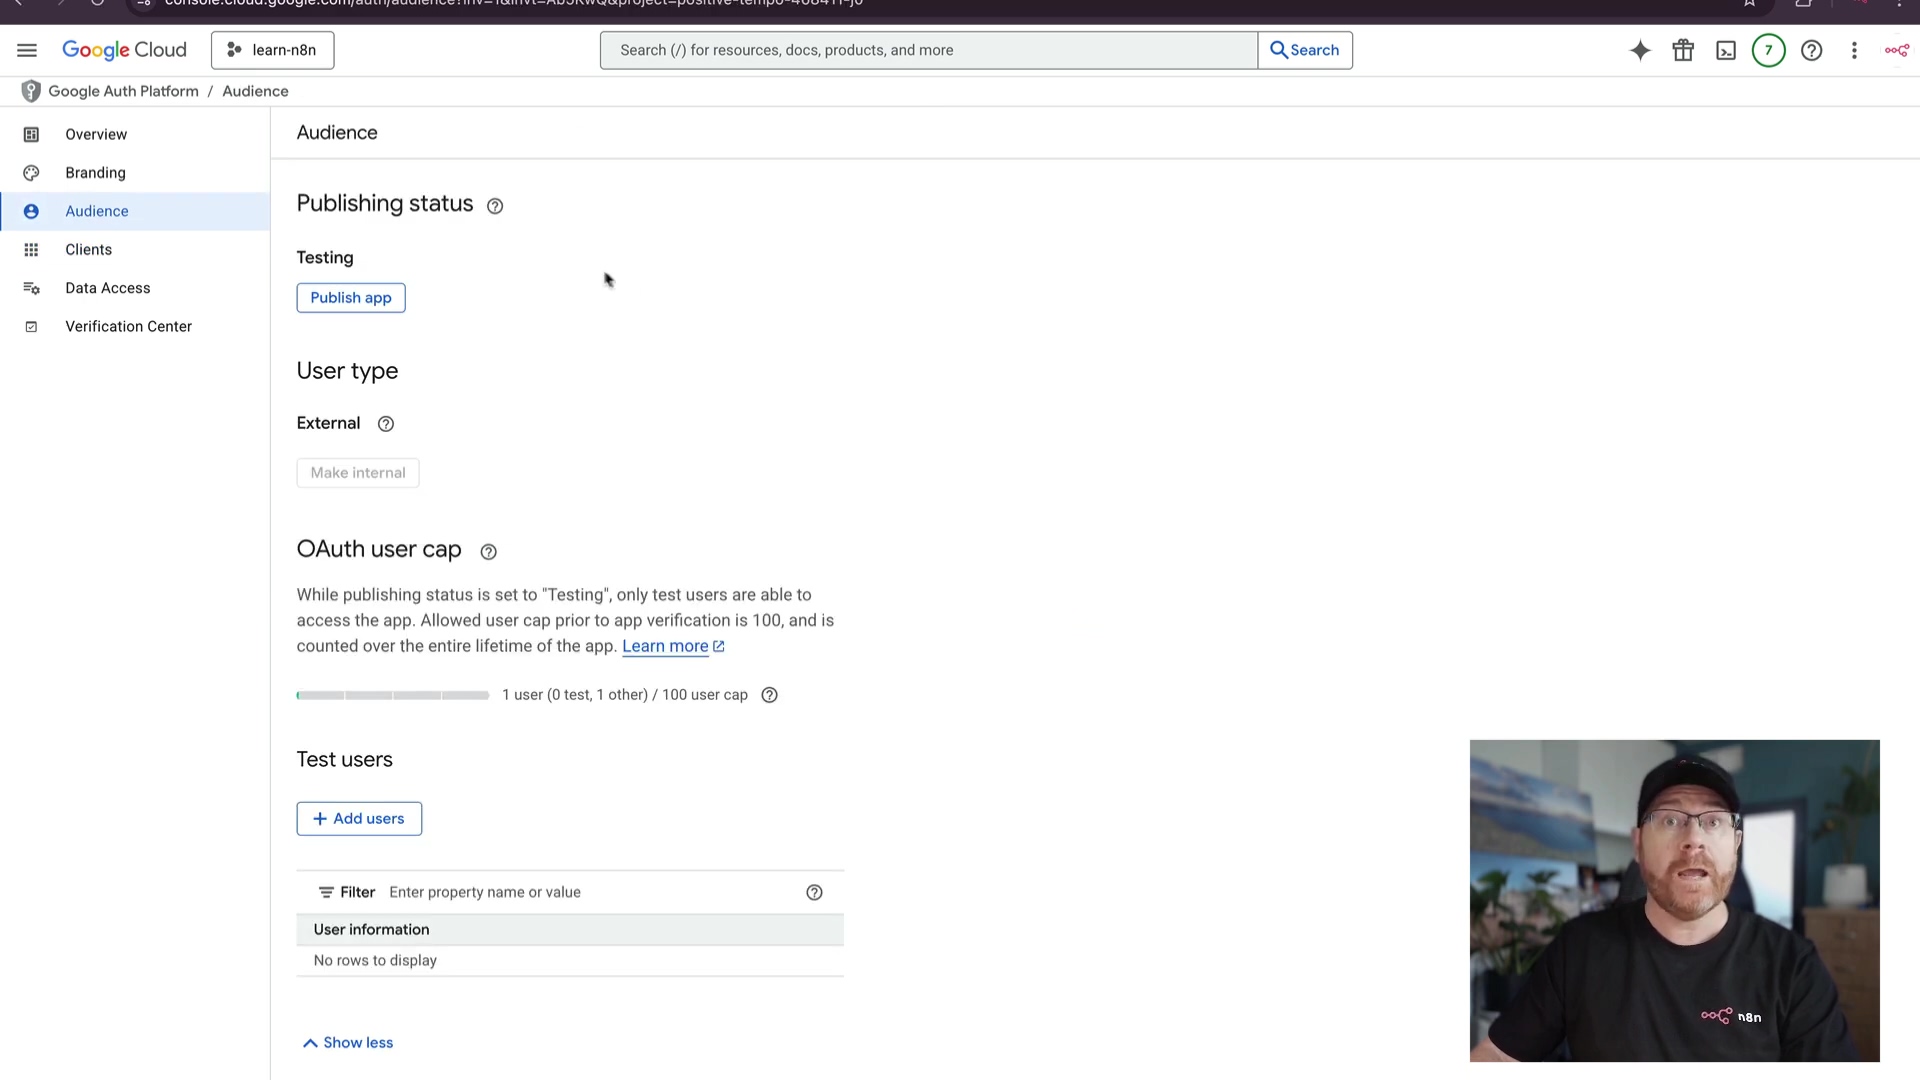1920x1080 pixels.
Task: Open the hamburger navigation menu
Action: (27, 50)
